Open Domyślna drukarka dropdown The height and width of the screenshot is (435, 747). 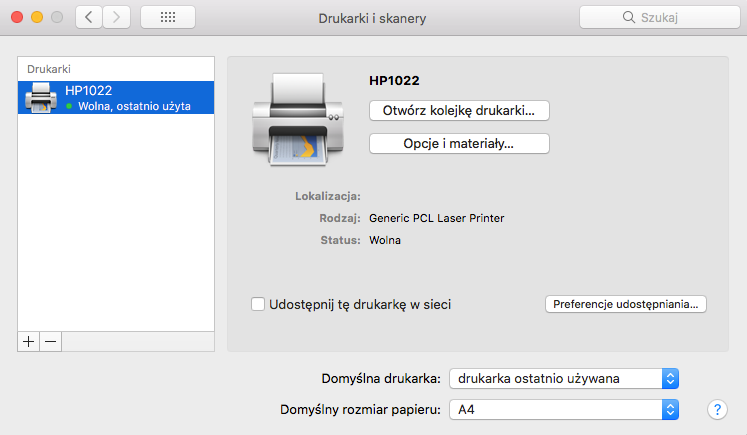click(x=564, y=379)
